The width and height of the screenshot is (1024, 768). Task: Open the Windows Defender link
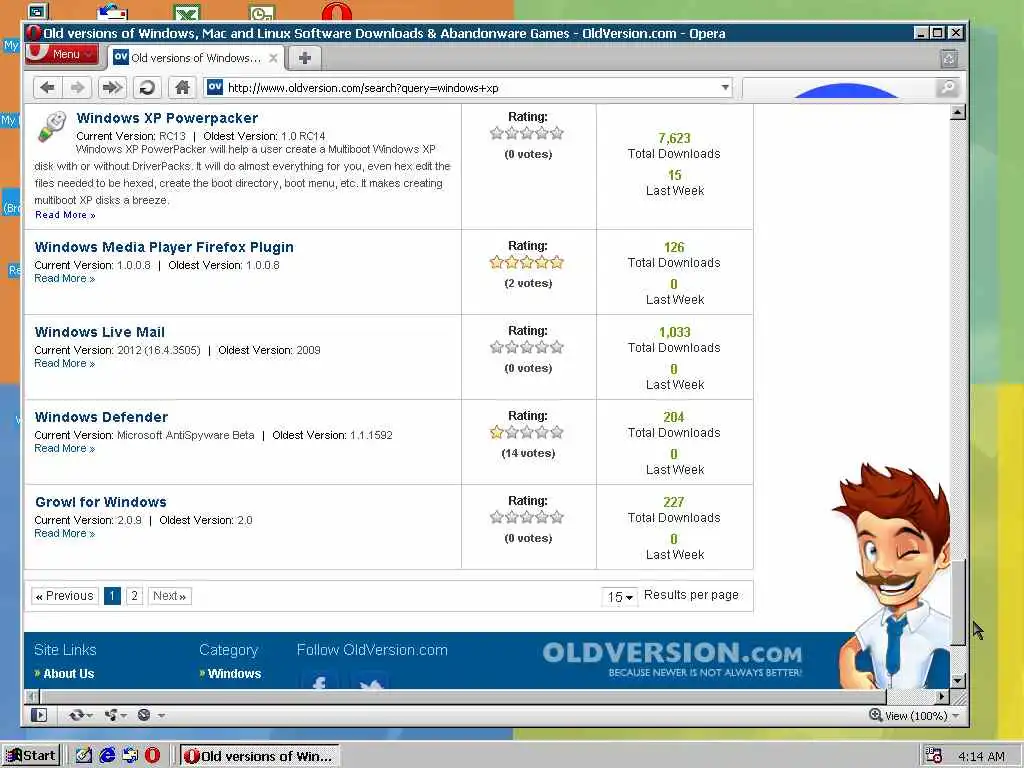101,417
